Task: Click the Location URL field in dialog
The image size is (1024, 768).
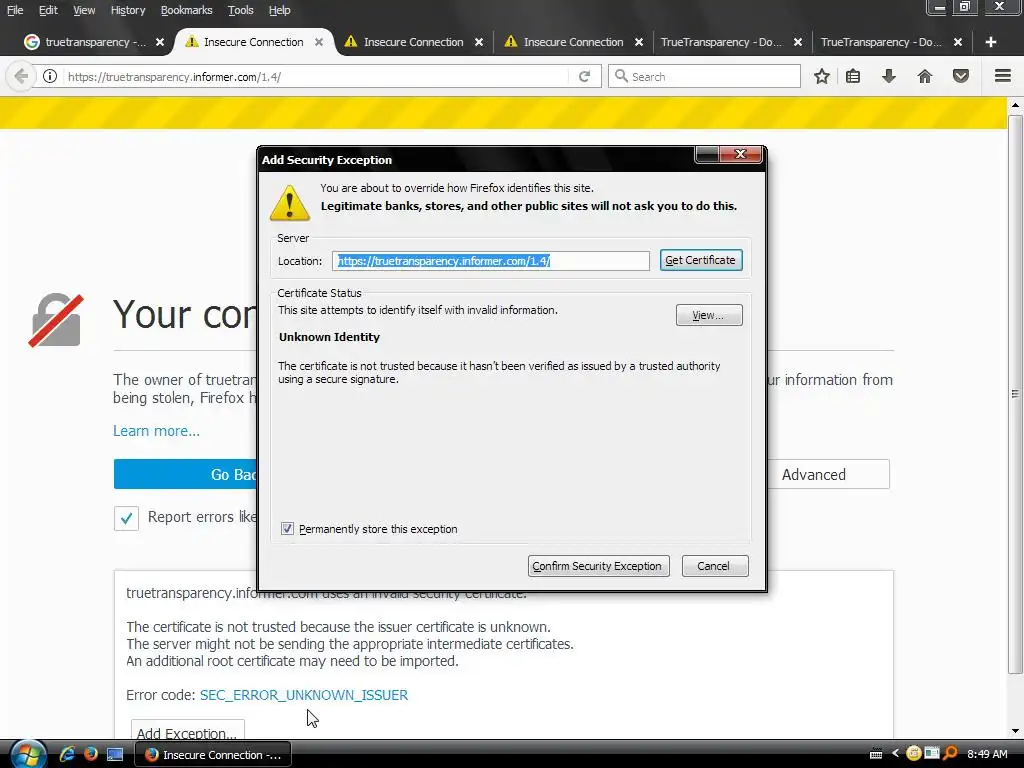Action: (490, 261)
